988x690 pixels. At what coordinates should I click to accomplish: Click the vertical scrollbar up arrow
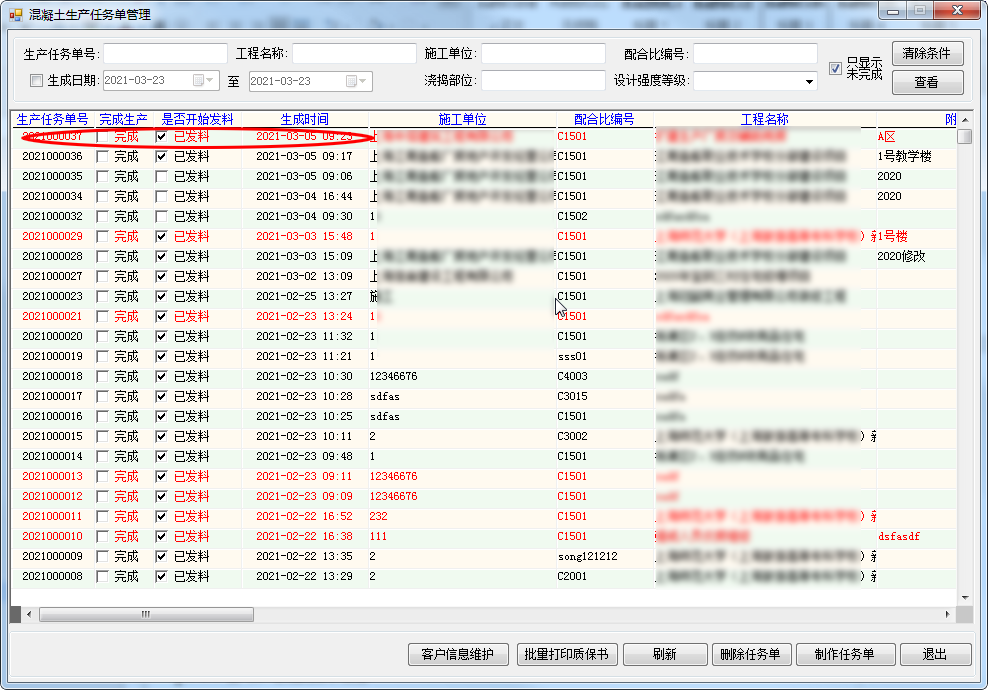[964, 119]
